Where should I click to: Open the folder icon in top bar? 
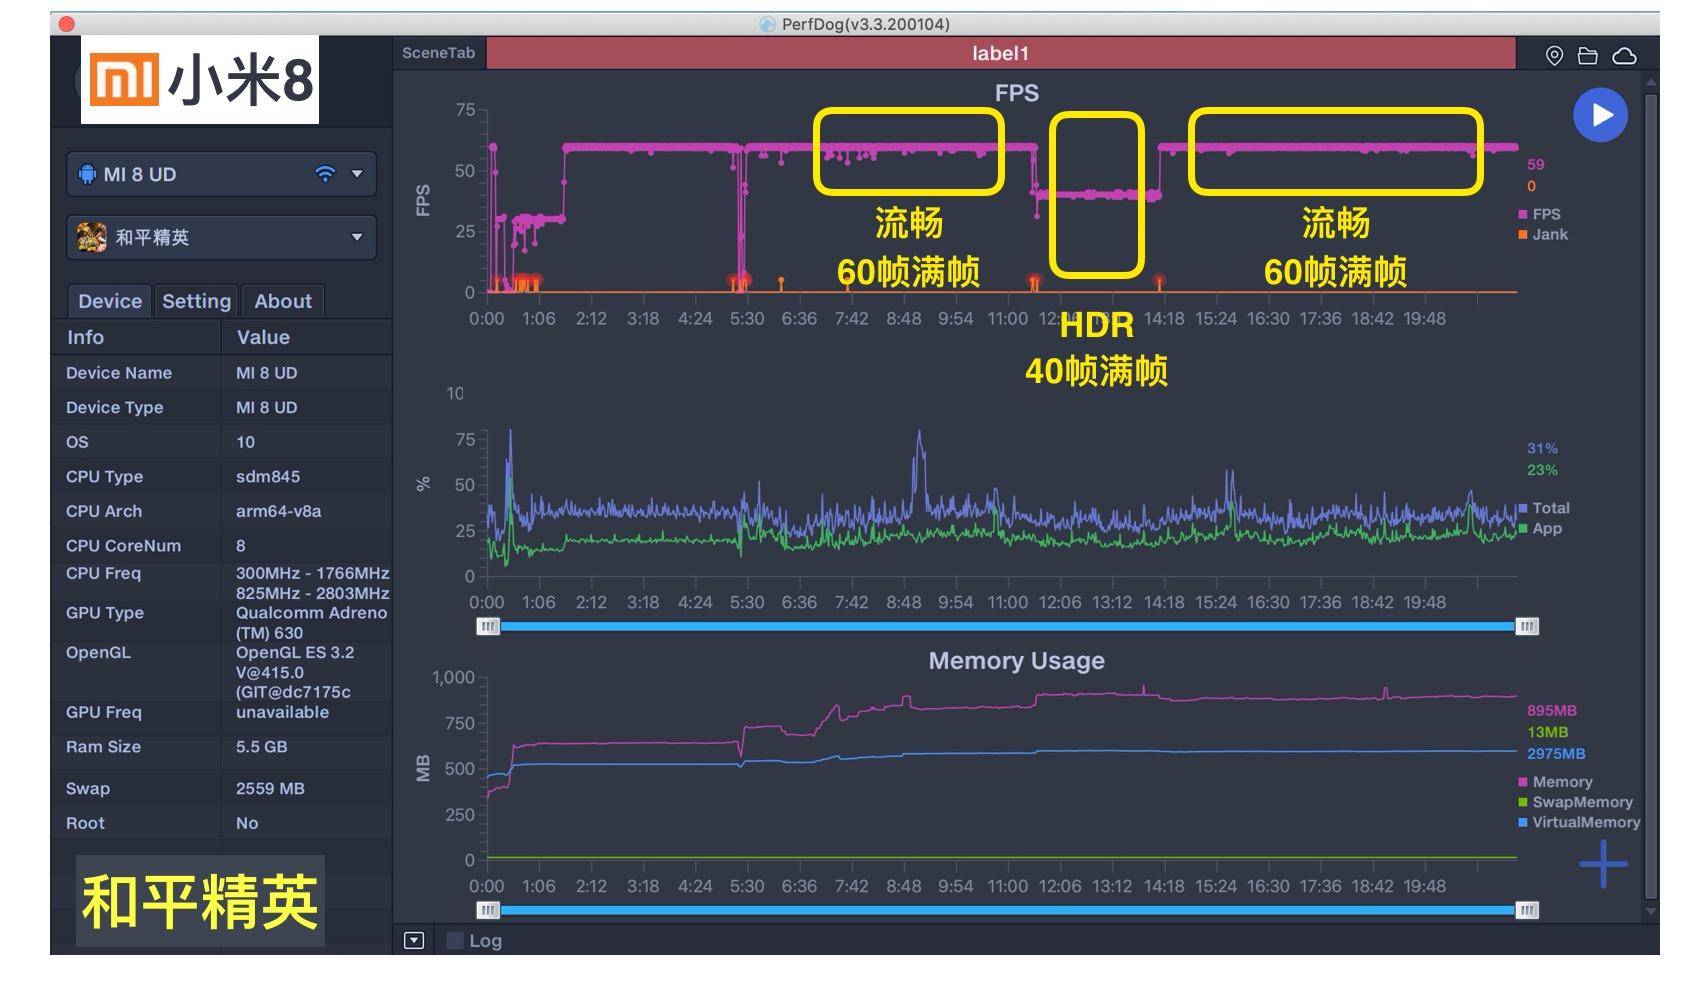[1588, 56]
